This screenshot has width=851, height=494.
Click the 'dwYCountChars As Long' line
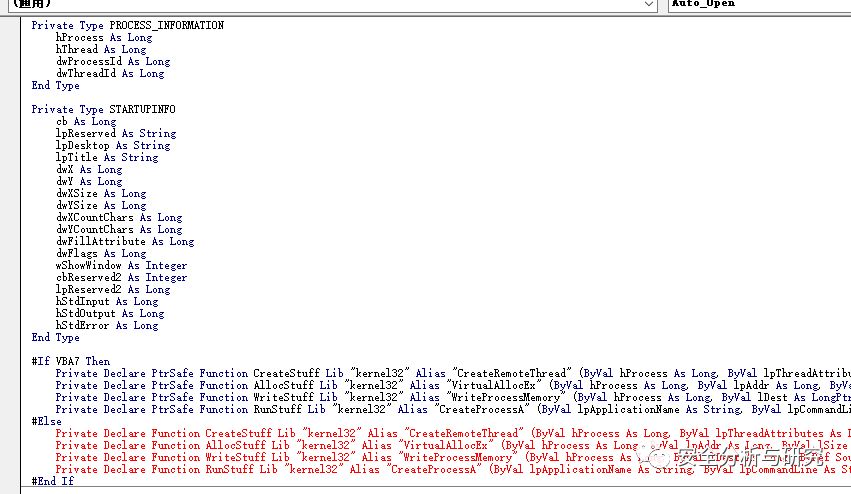pos(119,229)
